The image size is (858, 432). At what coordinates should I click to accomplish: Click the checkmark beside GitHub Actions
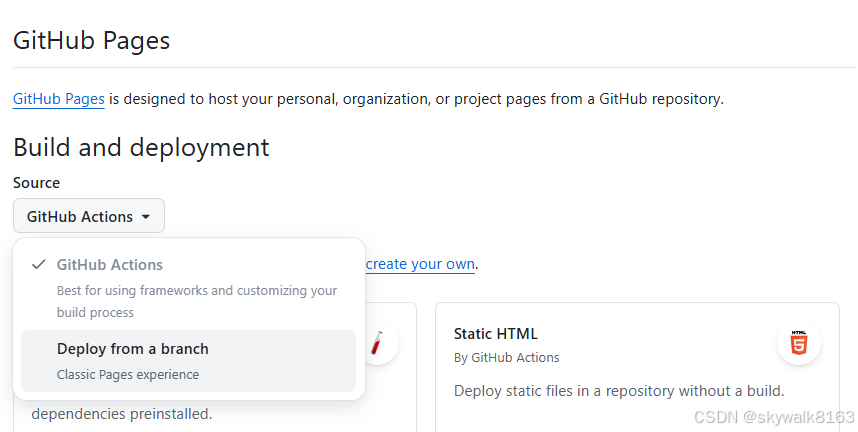(38, 265)
